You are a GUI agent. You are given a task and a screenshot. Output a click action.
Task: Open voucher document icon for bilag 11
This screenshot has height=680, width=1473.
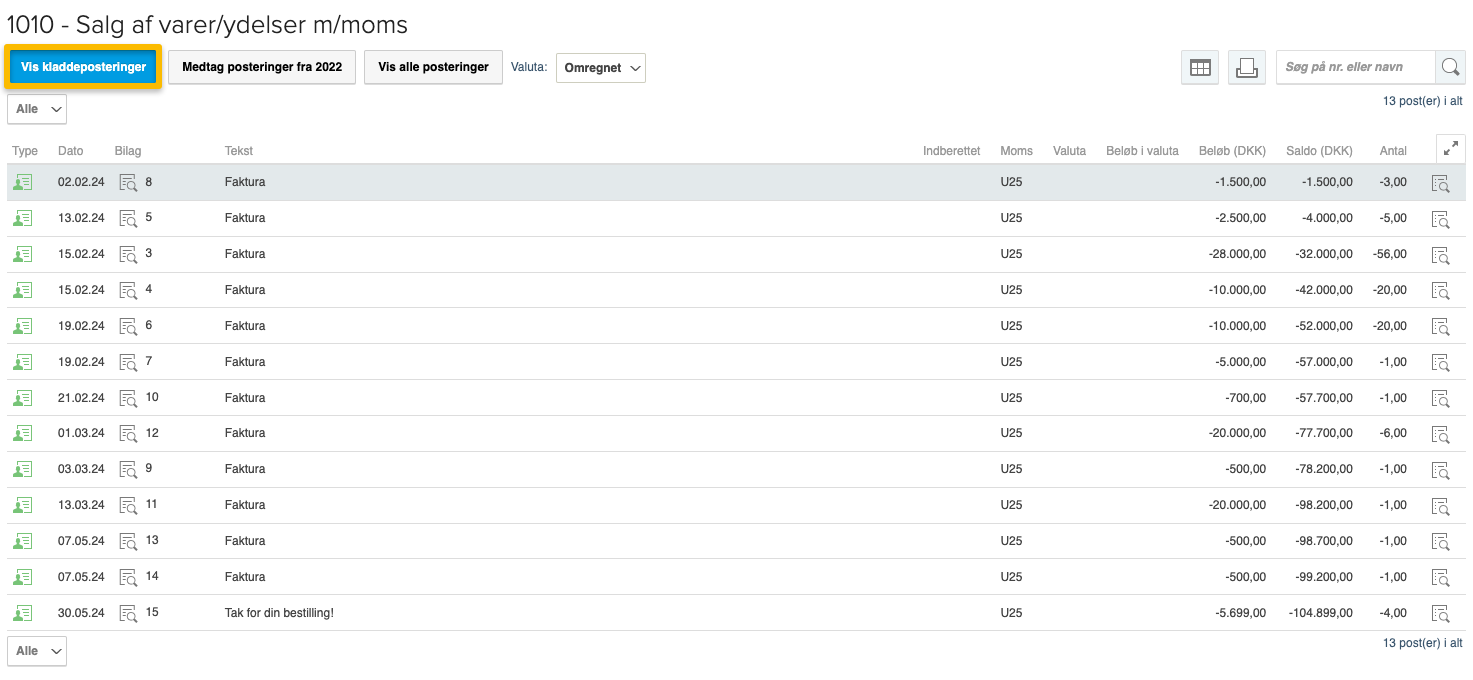(128, 505)
